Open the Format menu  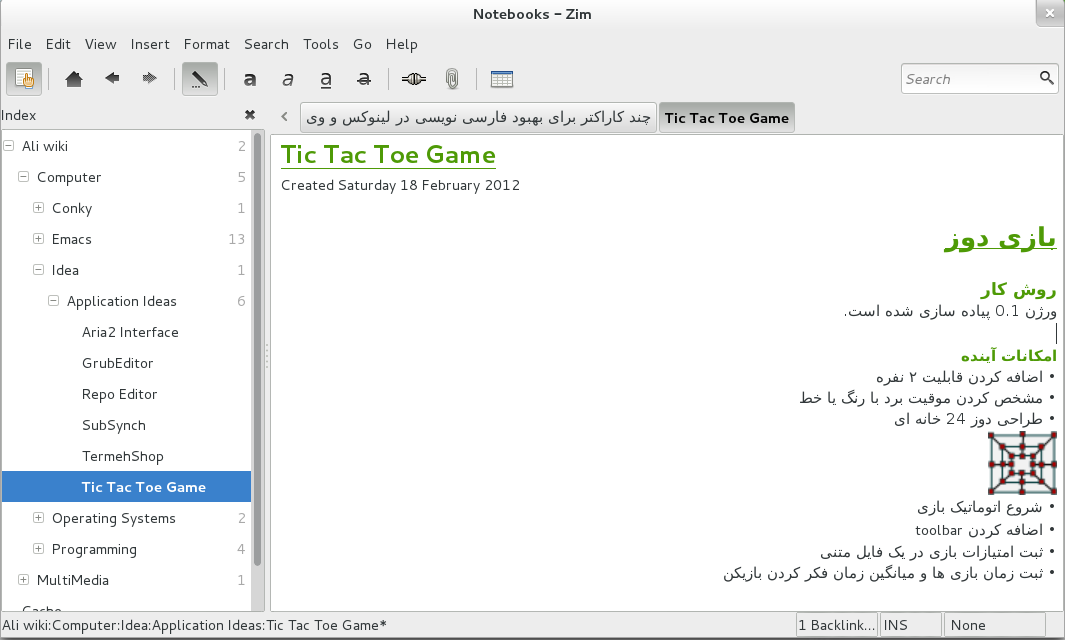206,44
